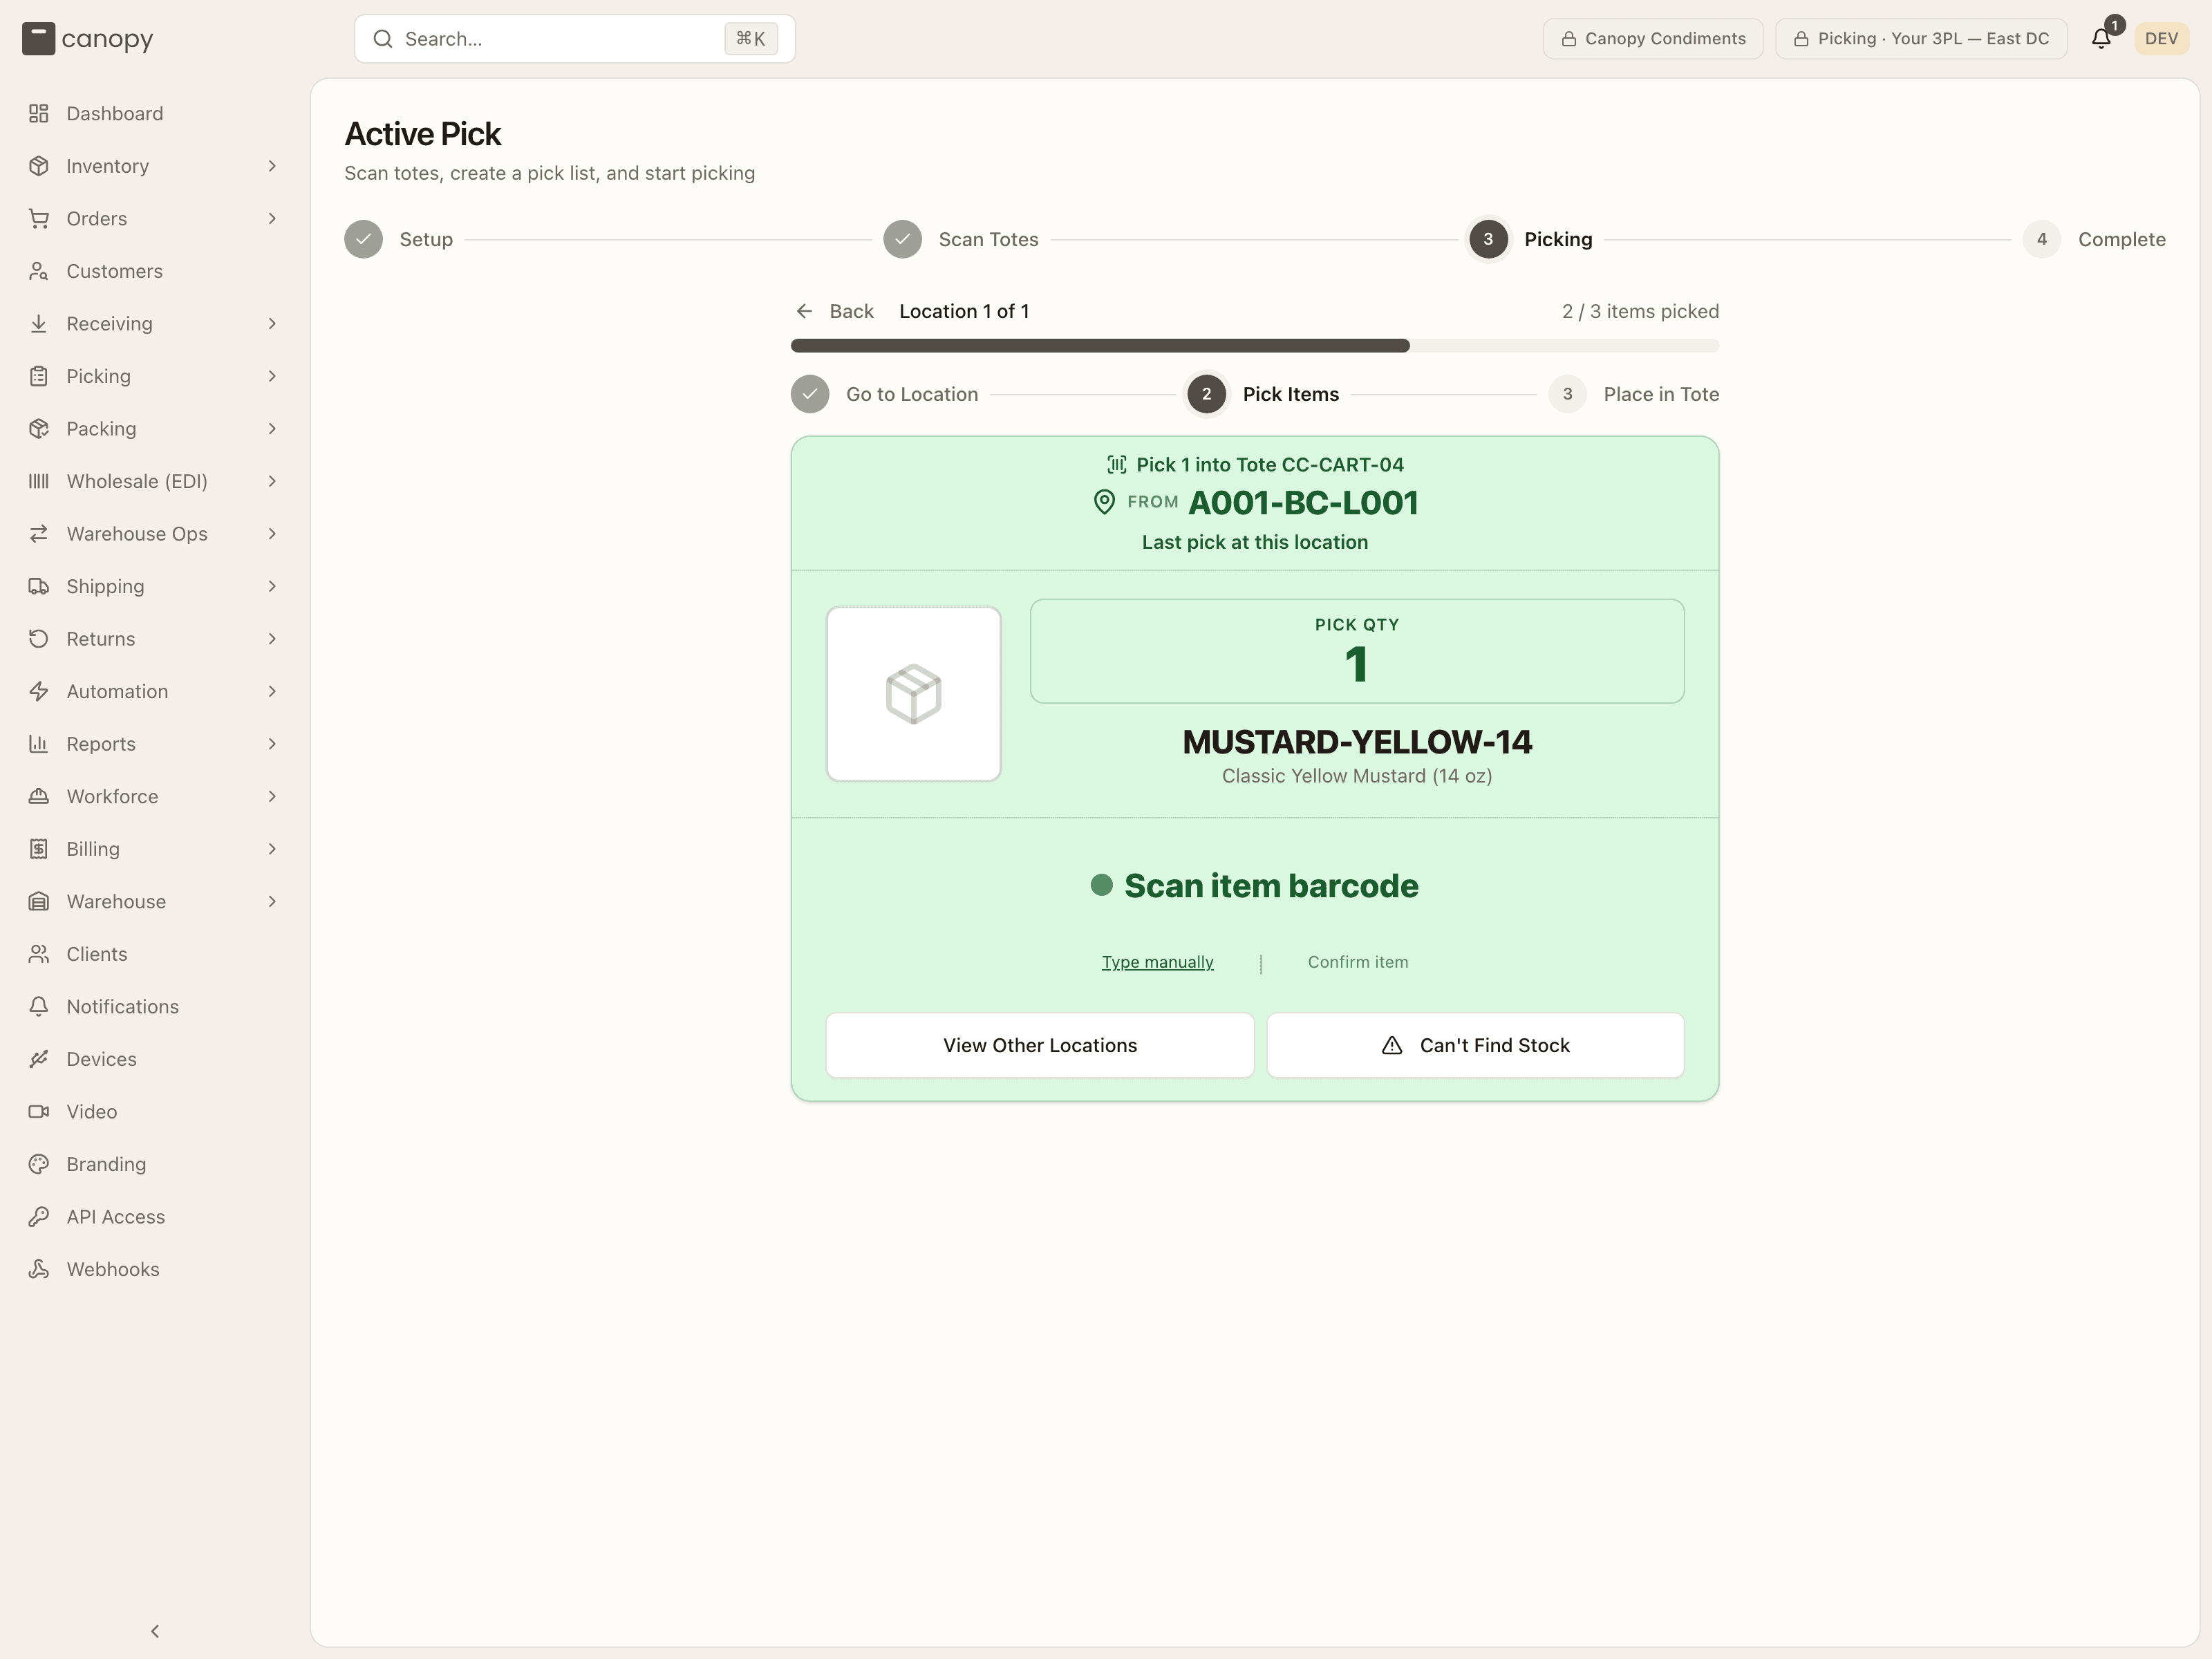Click View Other Locations button
2212x1659 pixels.
[x=1040, y=1045]
